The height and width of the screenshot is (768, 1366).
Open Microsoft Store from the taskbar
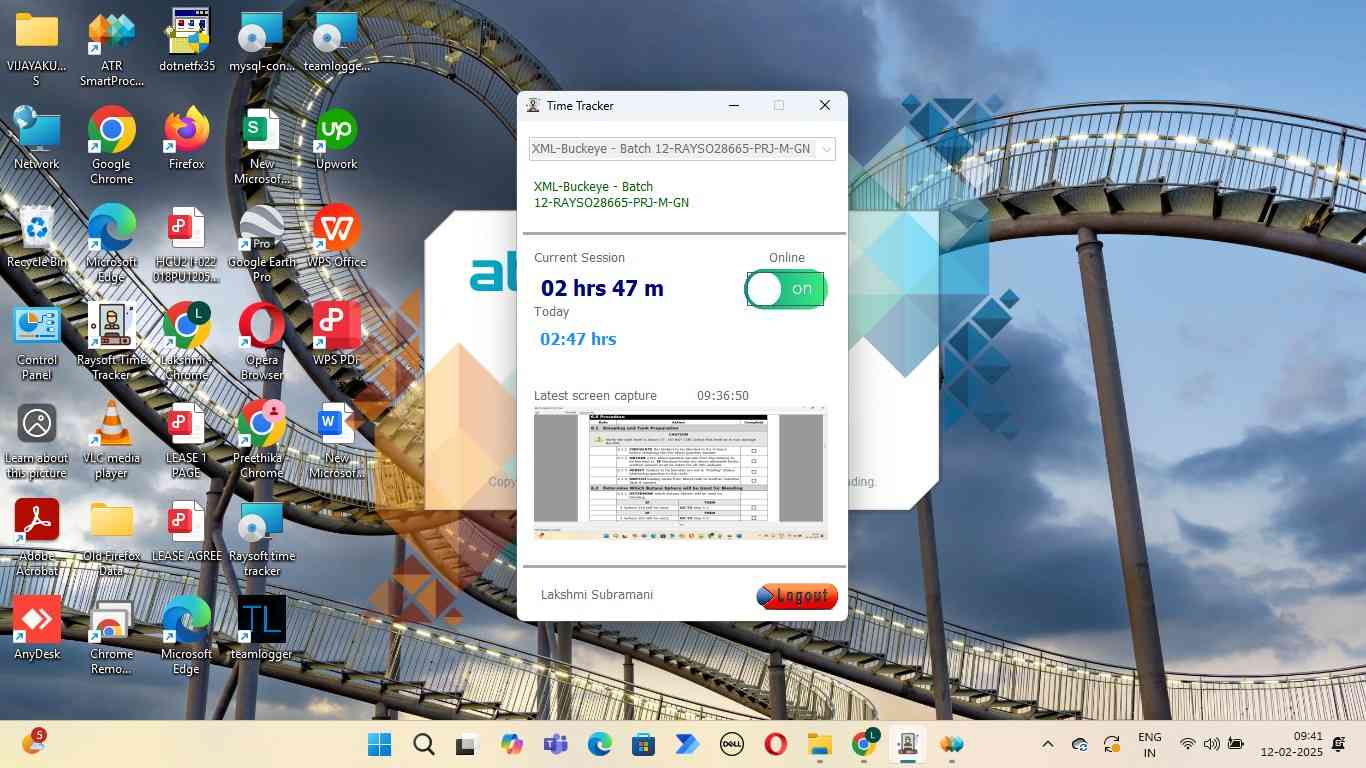point(643,744)
